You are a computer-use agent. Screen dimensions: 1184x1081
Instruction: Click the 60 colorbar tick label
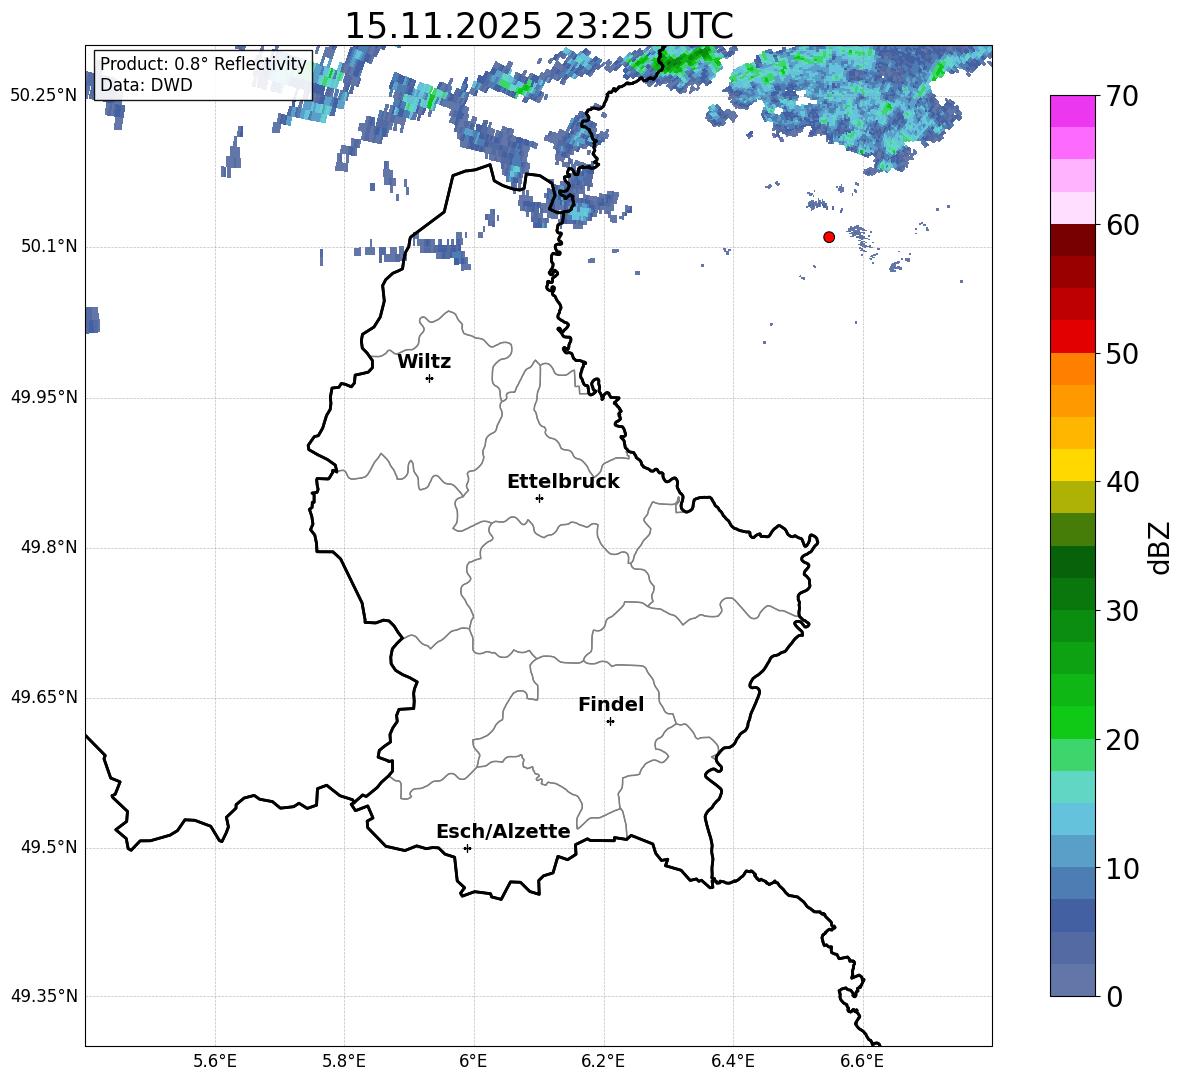(1123, 225)
